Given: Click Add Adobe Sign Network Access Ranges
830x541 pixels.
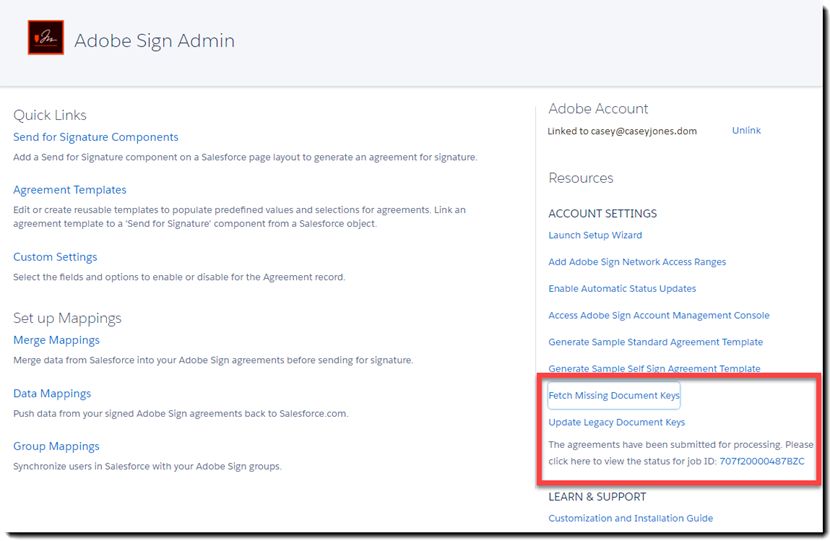Looking at the screenshot, I should [x=637, y=262].
